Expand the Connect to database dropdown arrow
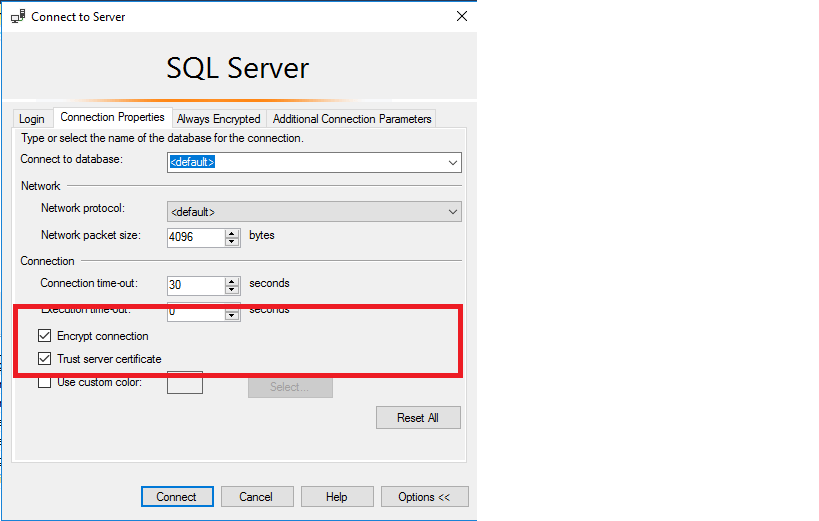The image size is (819, 521). coord(452,163)
